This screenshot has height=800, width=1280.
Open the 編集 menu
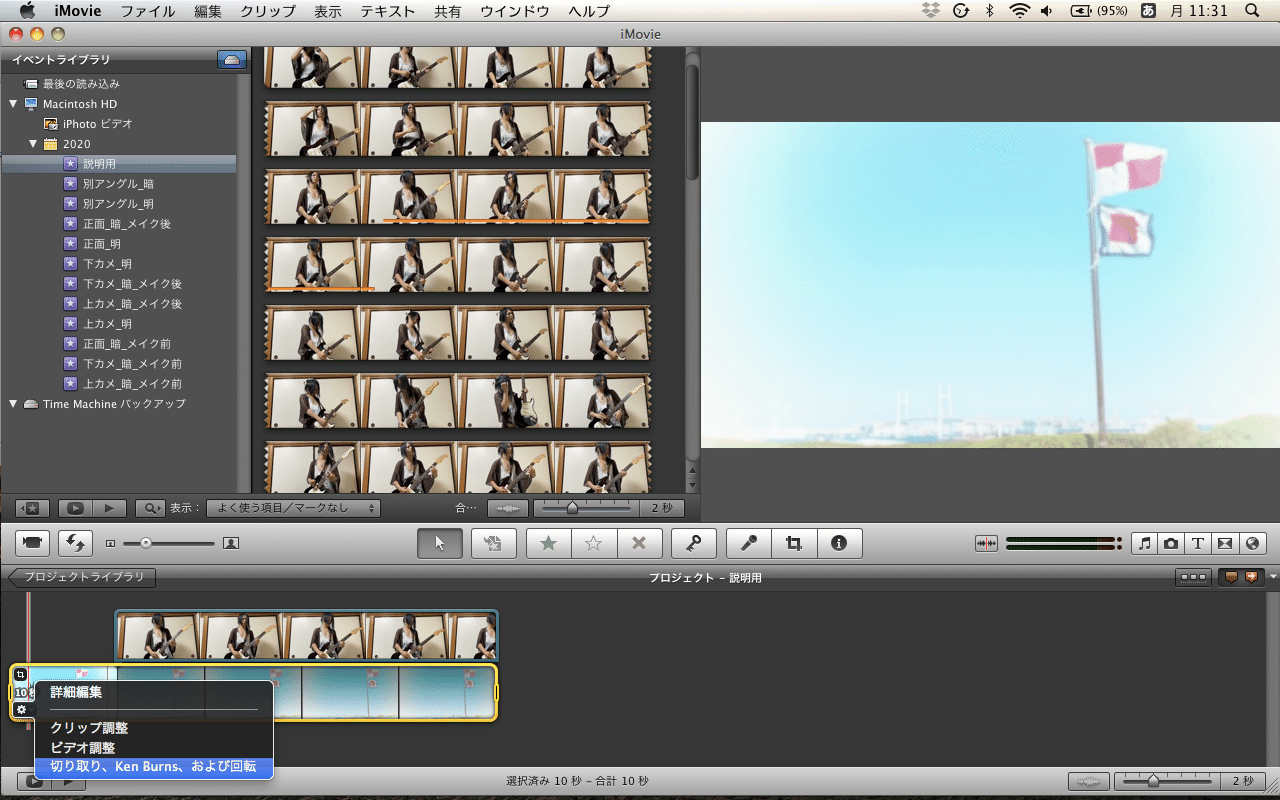coord(208,11)
